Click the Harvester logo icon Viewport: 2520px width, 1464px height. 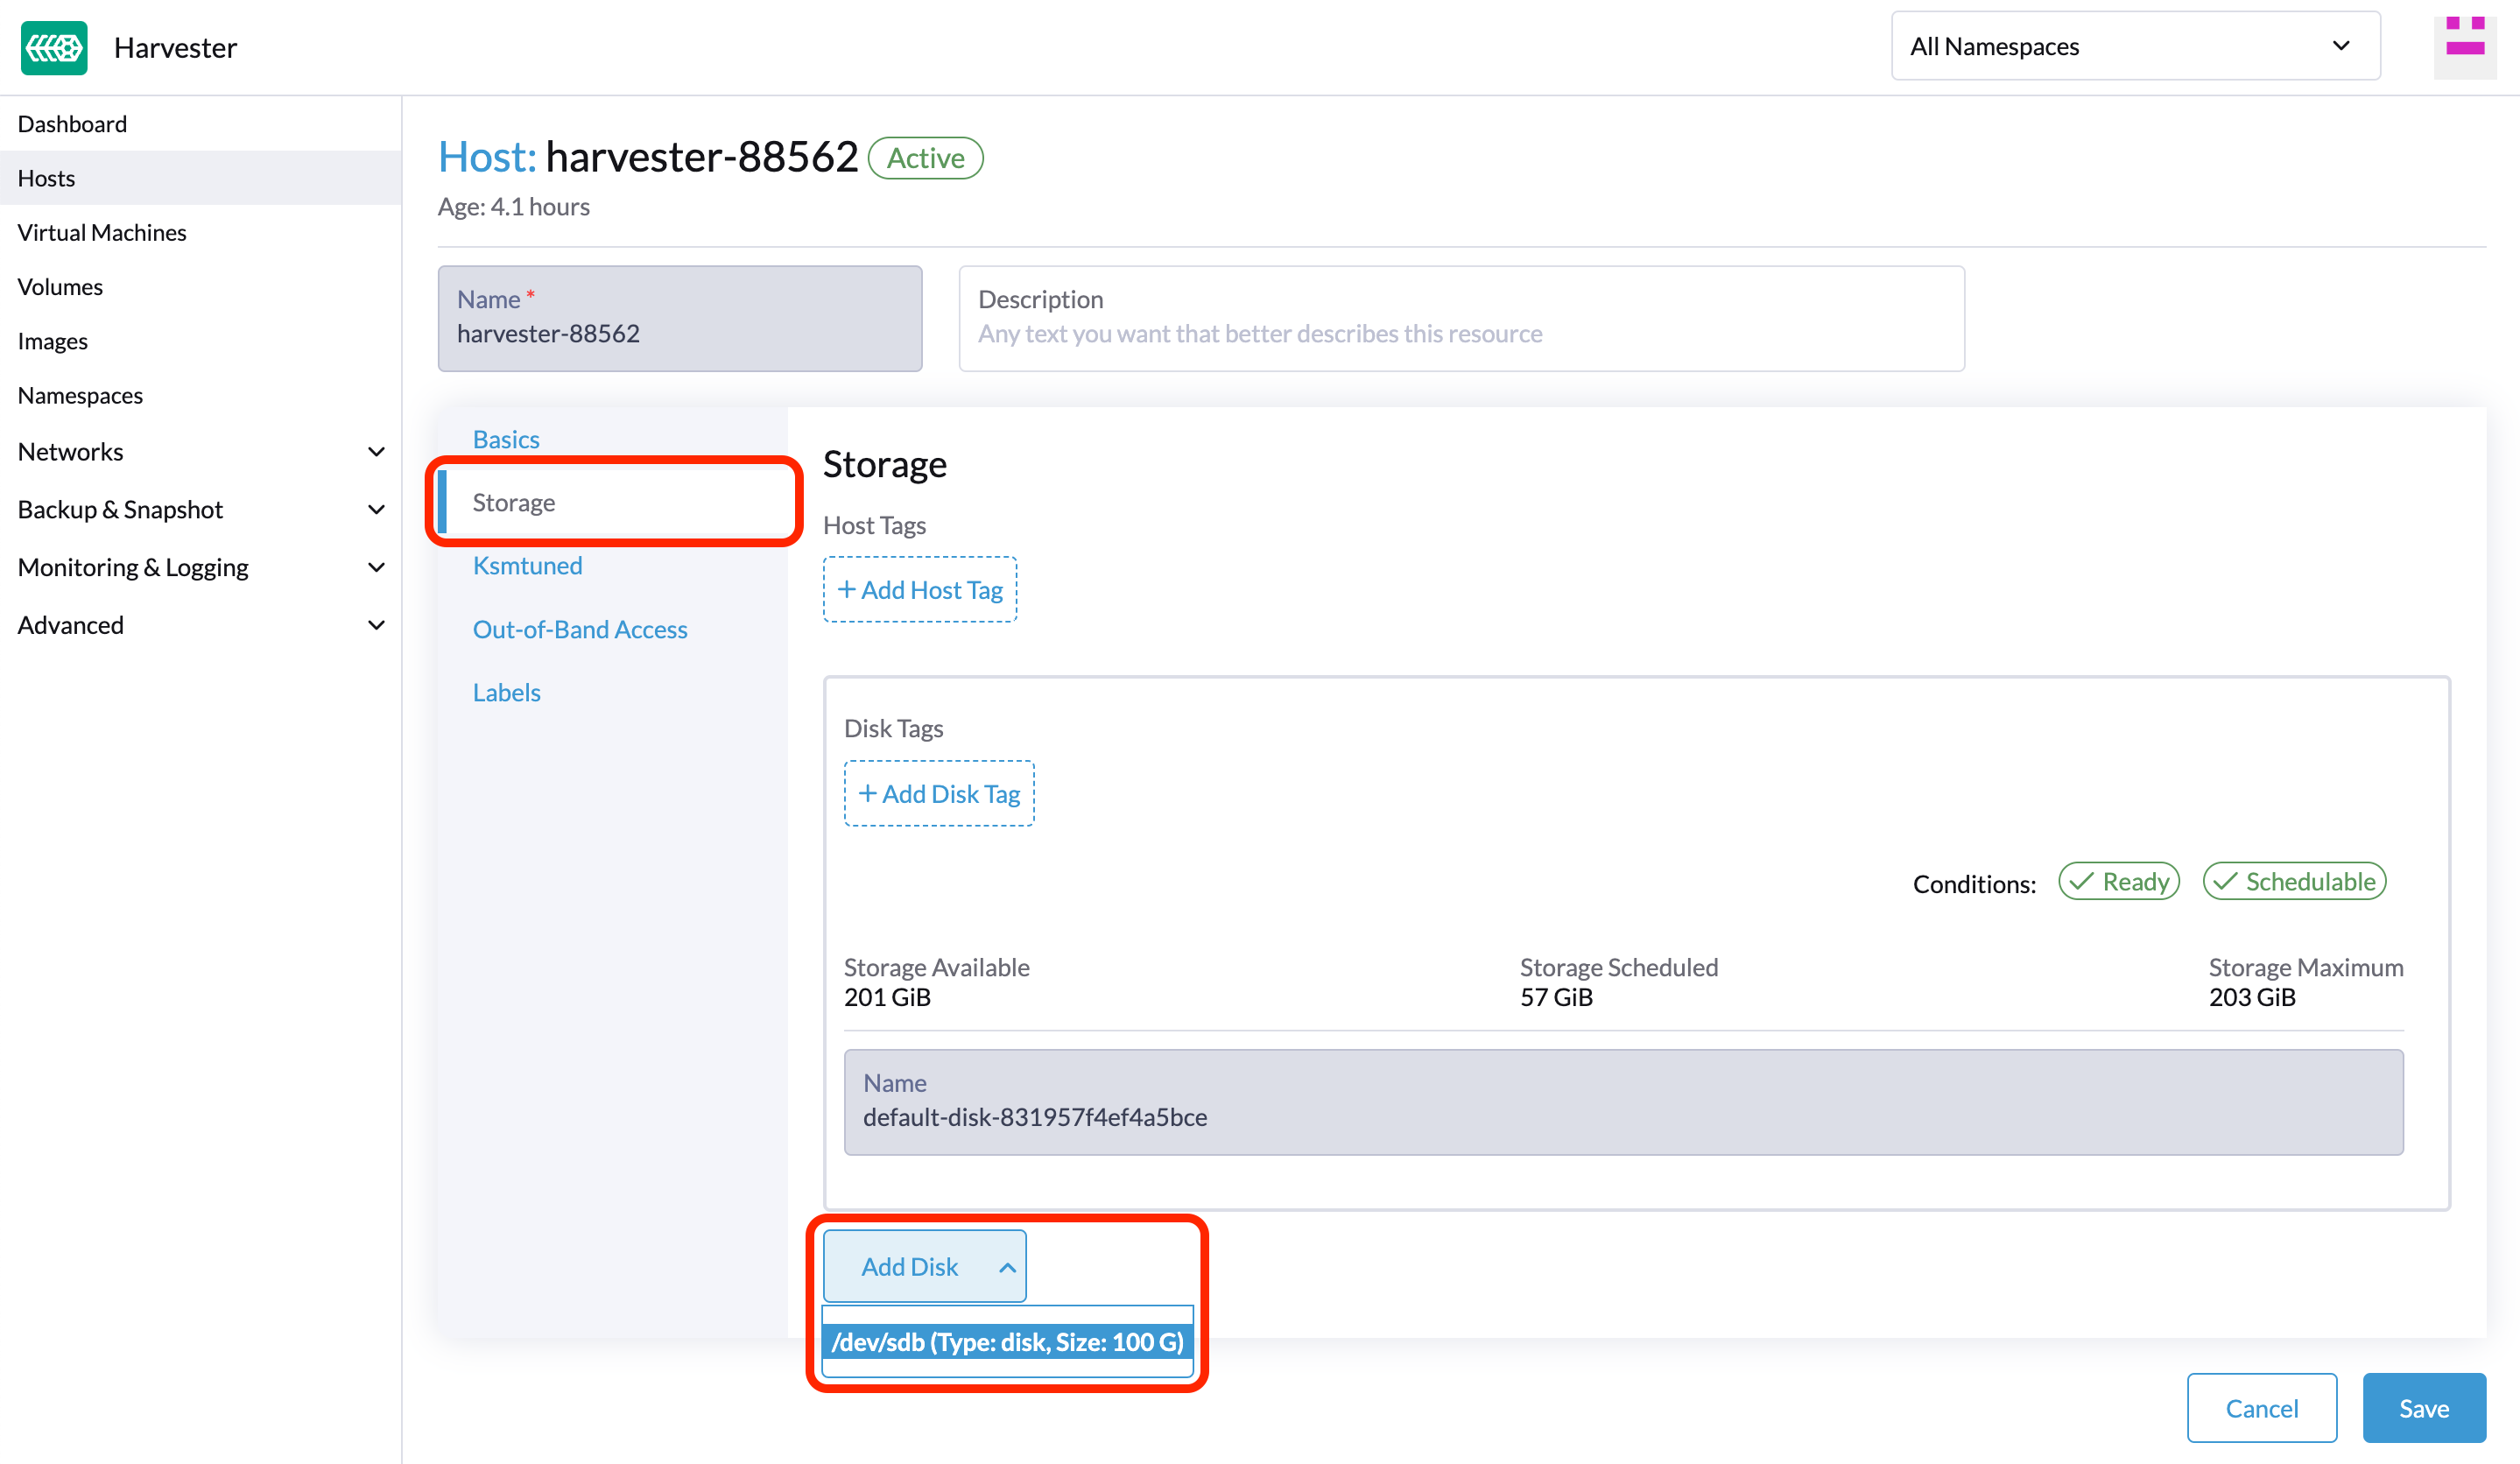click(54, 47)
